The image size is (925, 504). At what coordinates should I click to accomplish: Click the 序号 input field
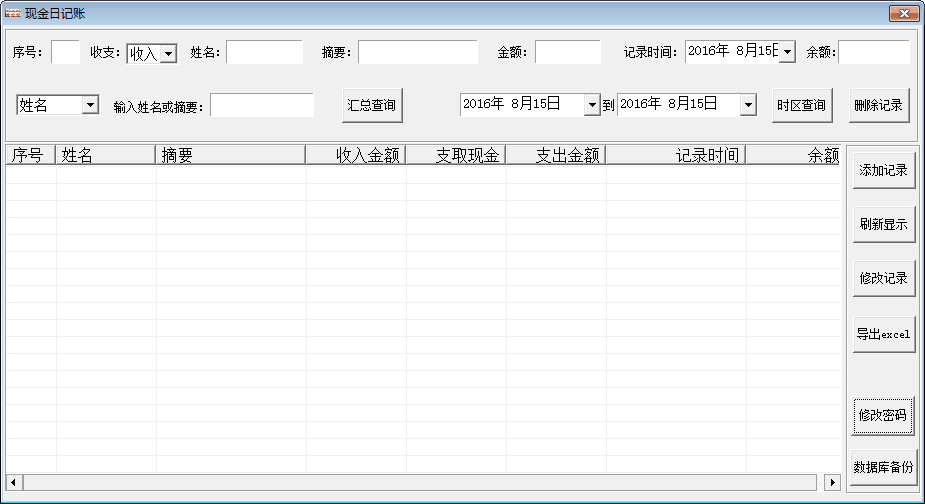(x=65, y=52)
